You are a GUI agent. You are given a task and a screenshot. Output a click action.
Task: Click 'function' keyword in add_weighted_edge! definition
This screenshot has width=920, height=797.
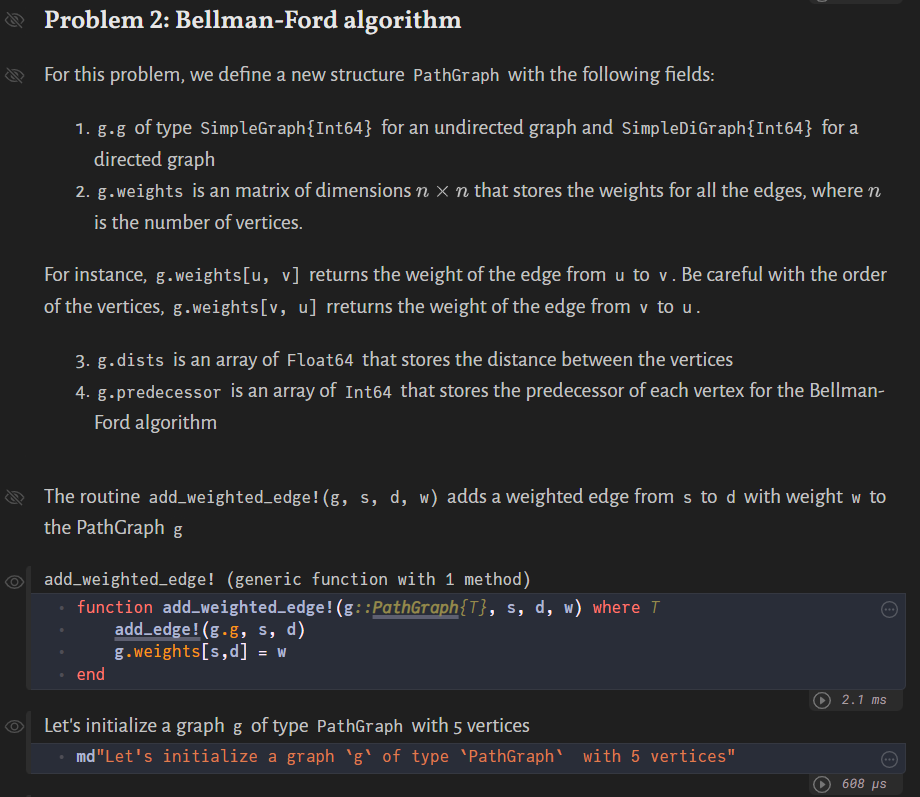coord(114,607)
